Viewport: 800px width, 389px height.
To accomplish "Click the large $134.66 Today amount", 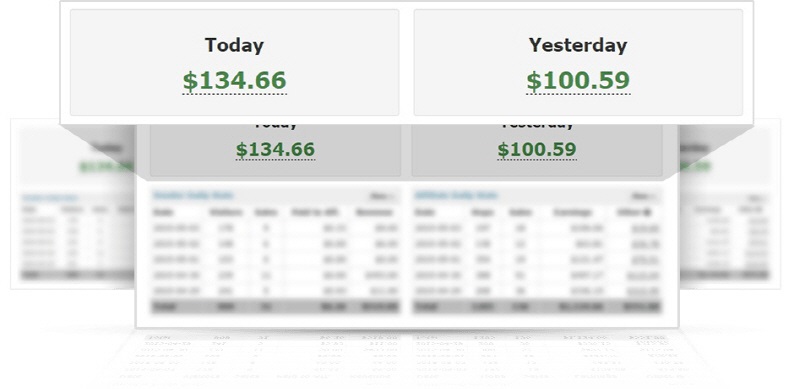I will coord(235,81).
